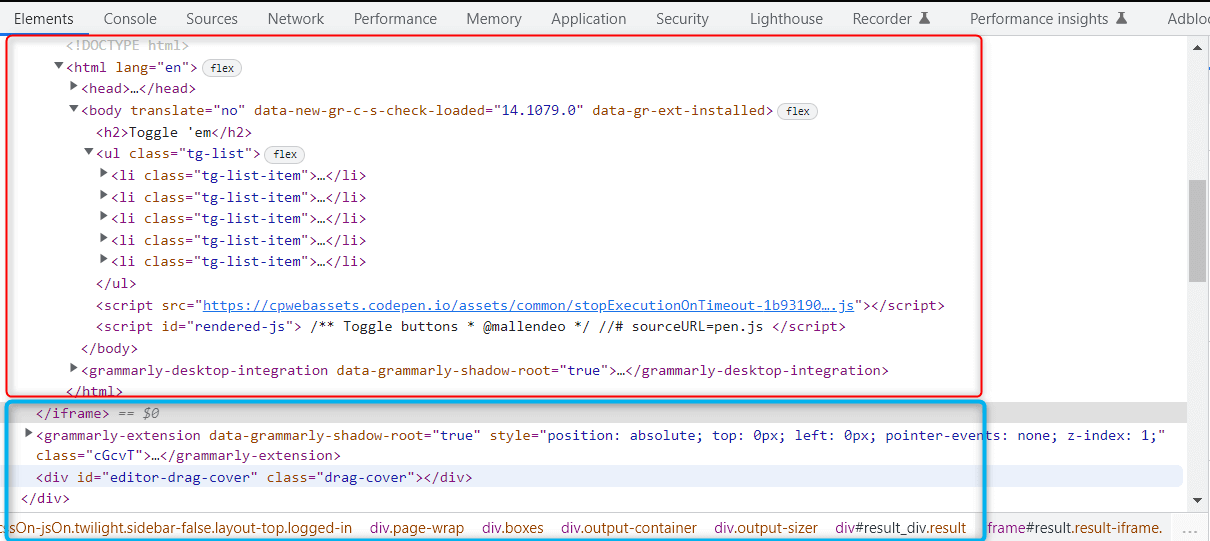This screenshot has width=1210, height=541.
Task: Click the scrollbar down arrow
Action: (1197, 499)
